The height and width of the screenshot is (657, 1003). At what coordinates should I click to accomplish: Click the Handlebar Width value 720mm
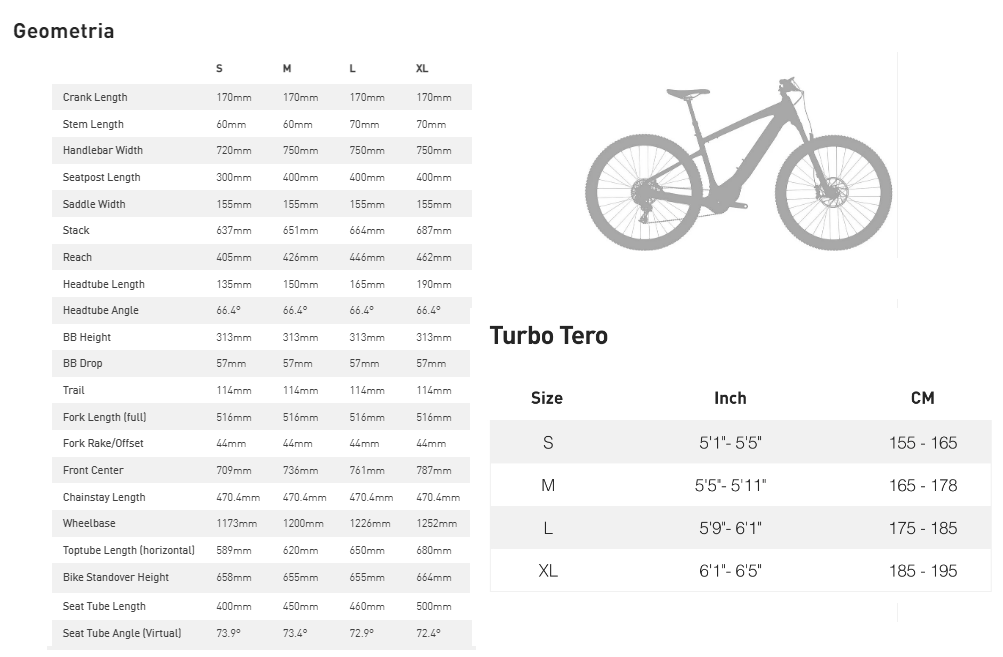click(x=233, y=150)
